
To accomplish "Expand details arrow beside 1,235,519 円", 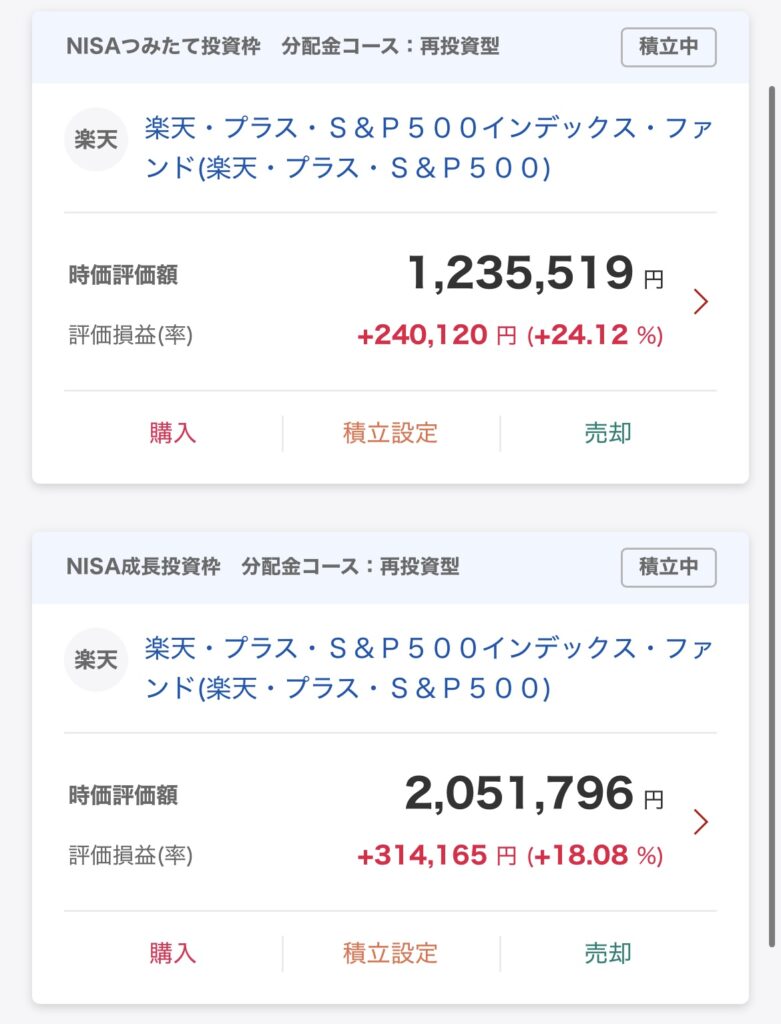I will pos(701,301).
